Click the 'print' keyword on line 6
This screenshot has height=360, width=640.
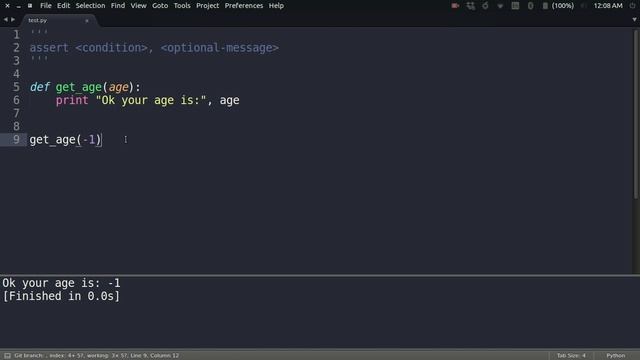tap(72, 100)
